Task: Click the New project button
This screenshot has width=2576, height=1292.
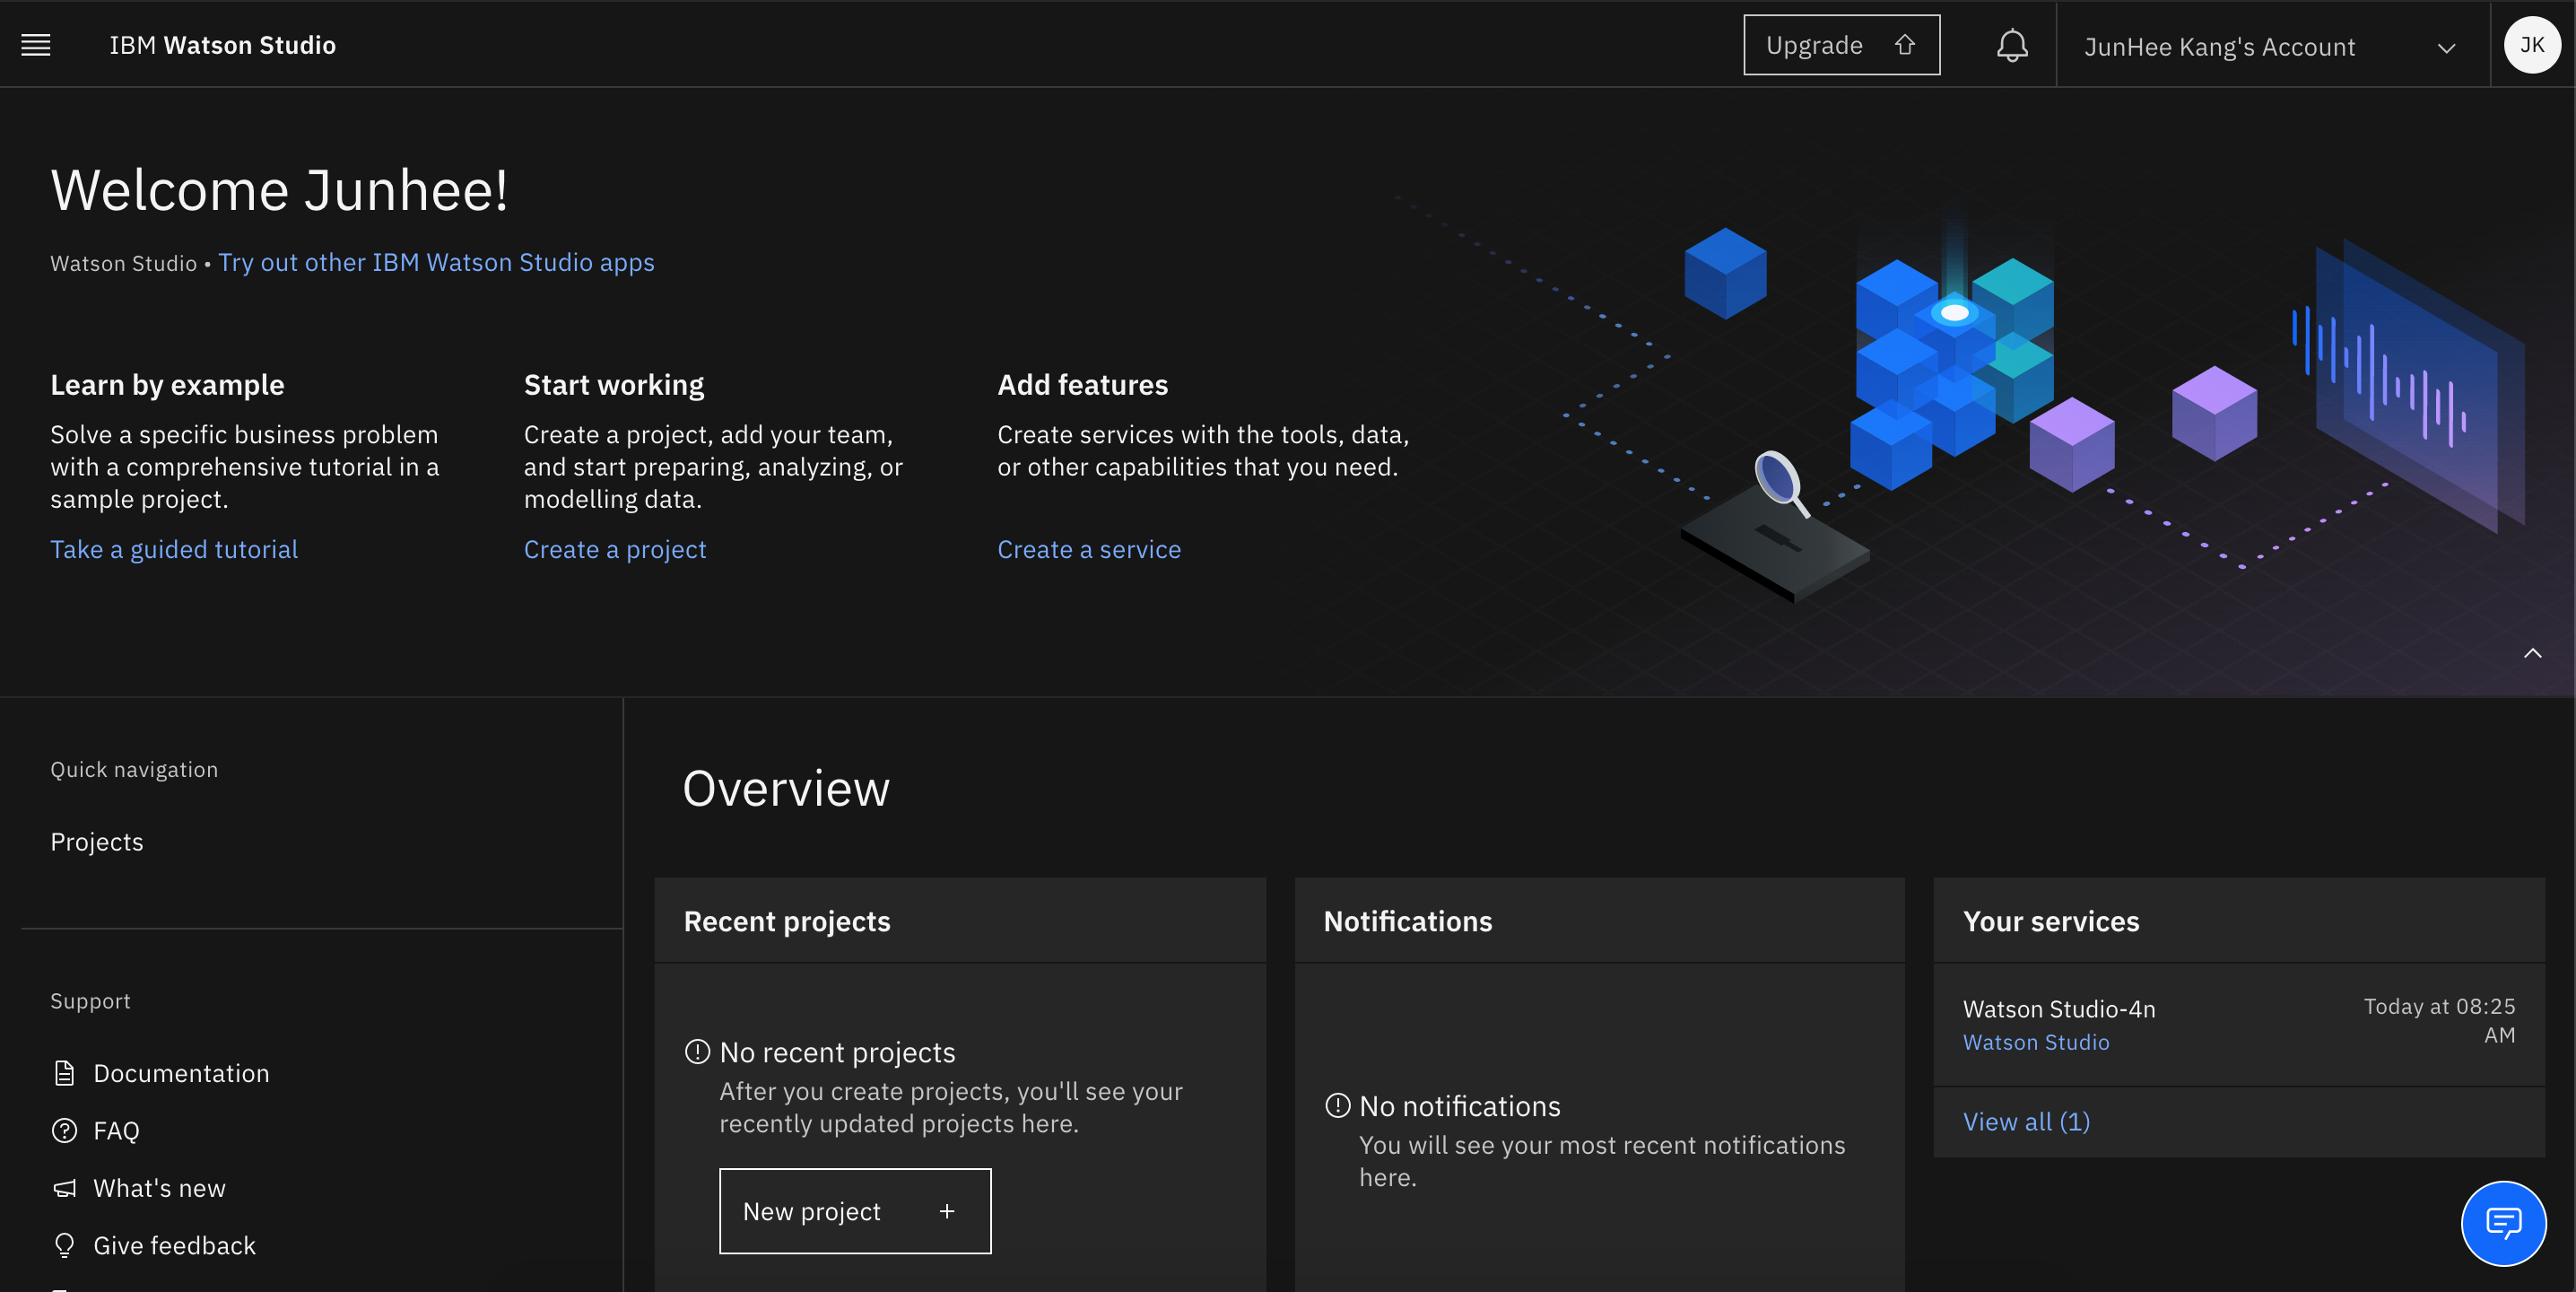Action: click(x=855, y=1211)
